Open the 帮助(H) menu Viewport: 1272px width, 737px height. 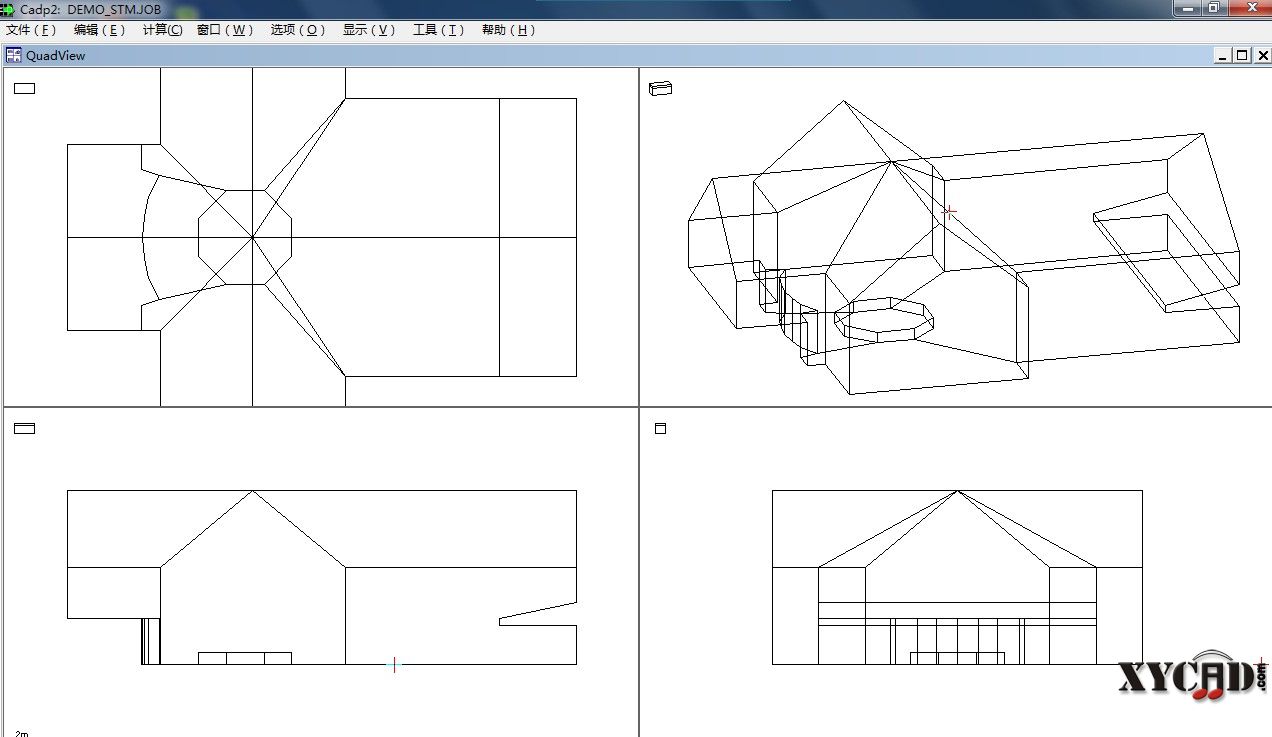point(509,30)
